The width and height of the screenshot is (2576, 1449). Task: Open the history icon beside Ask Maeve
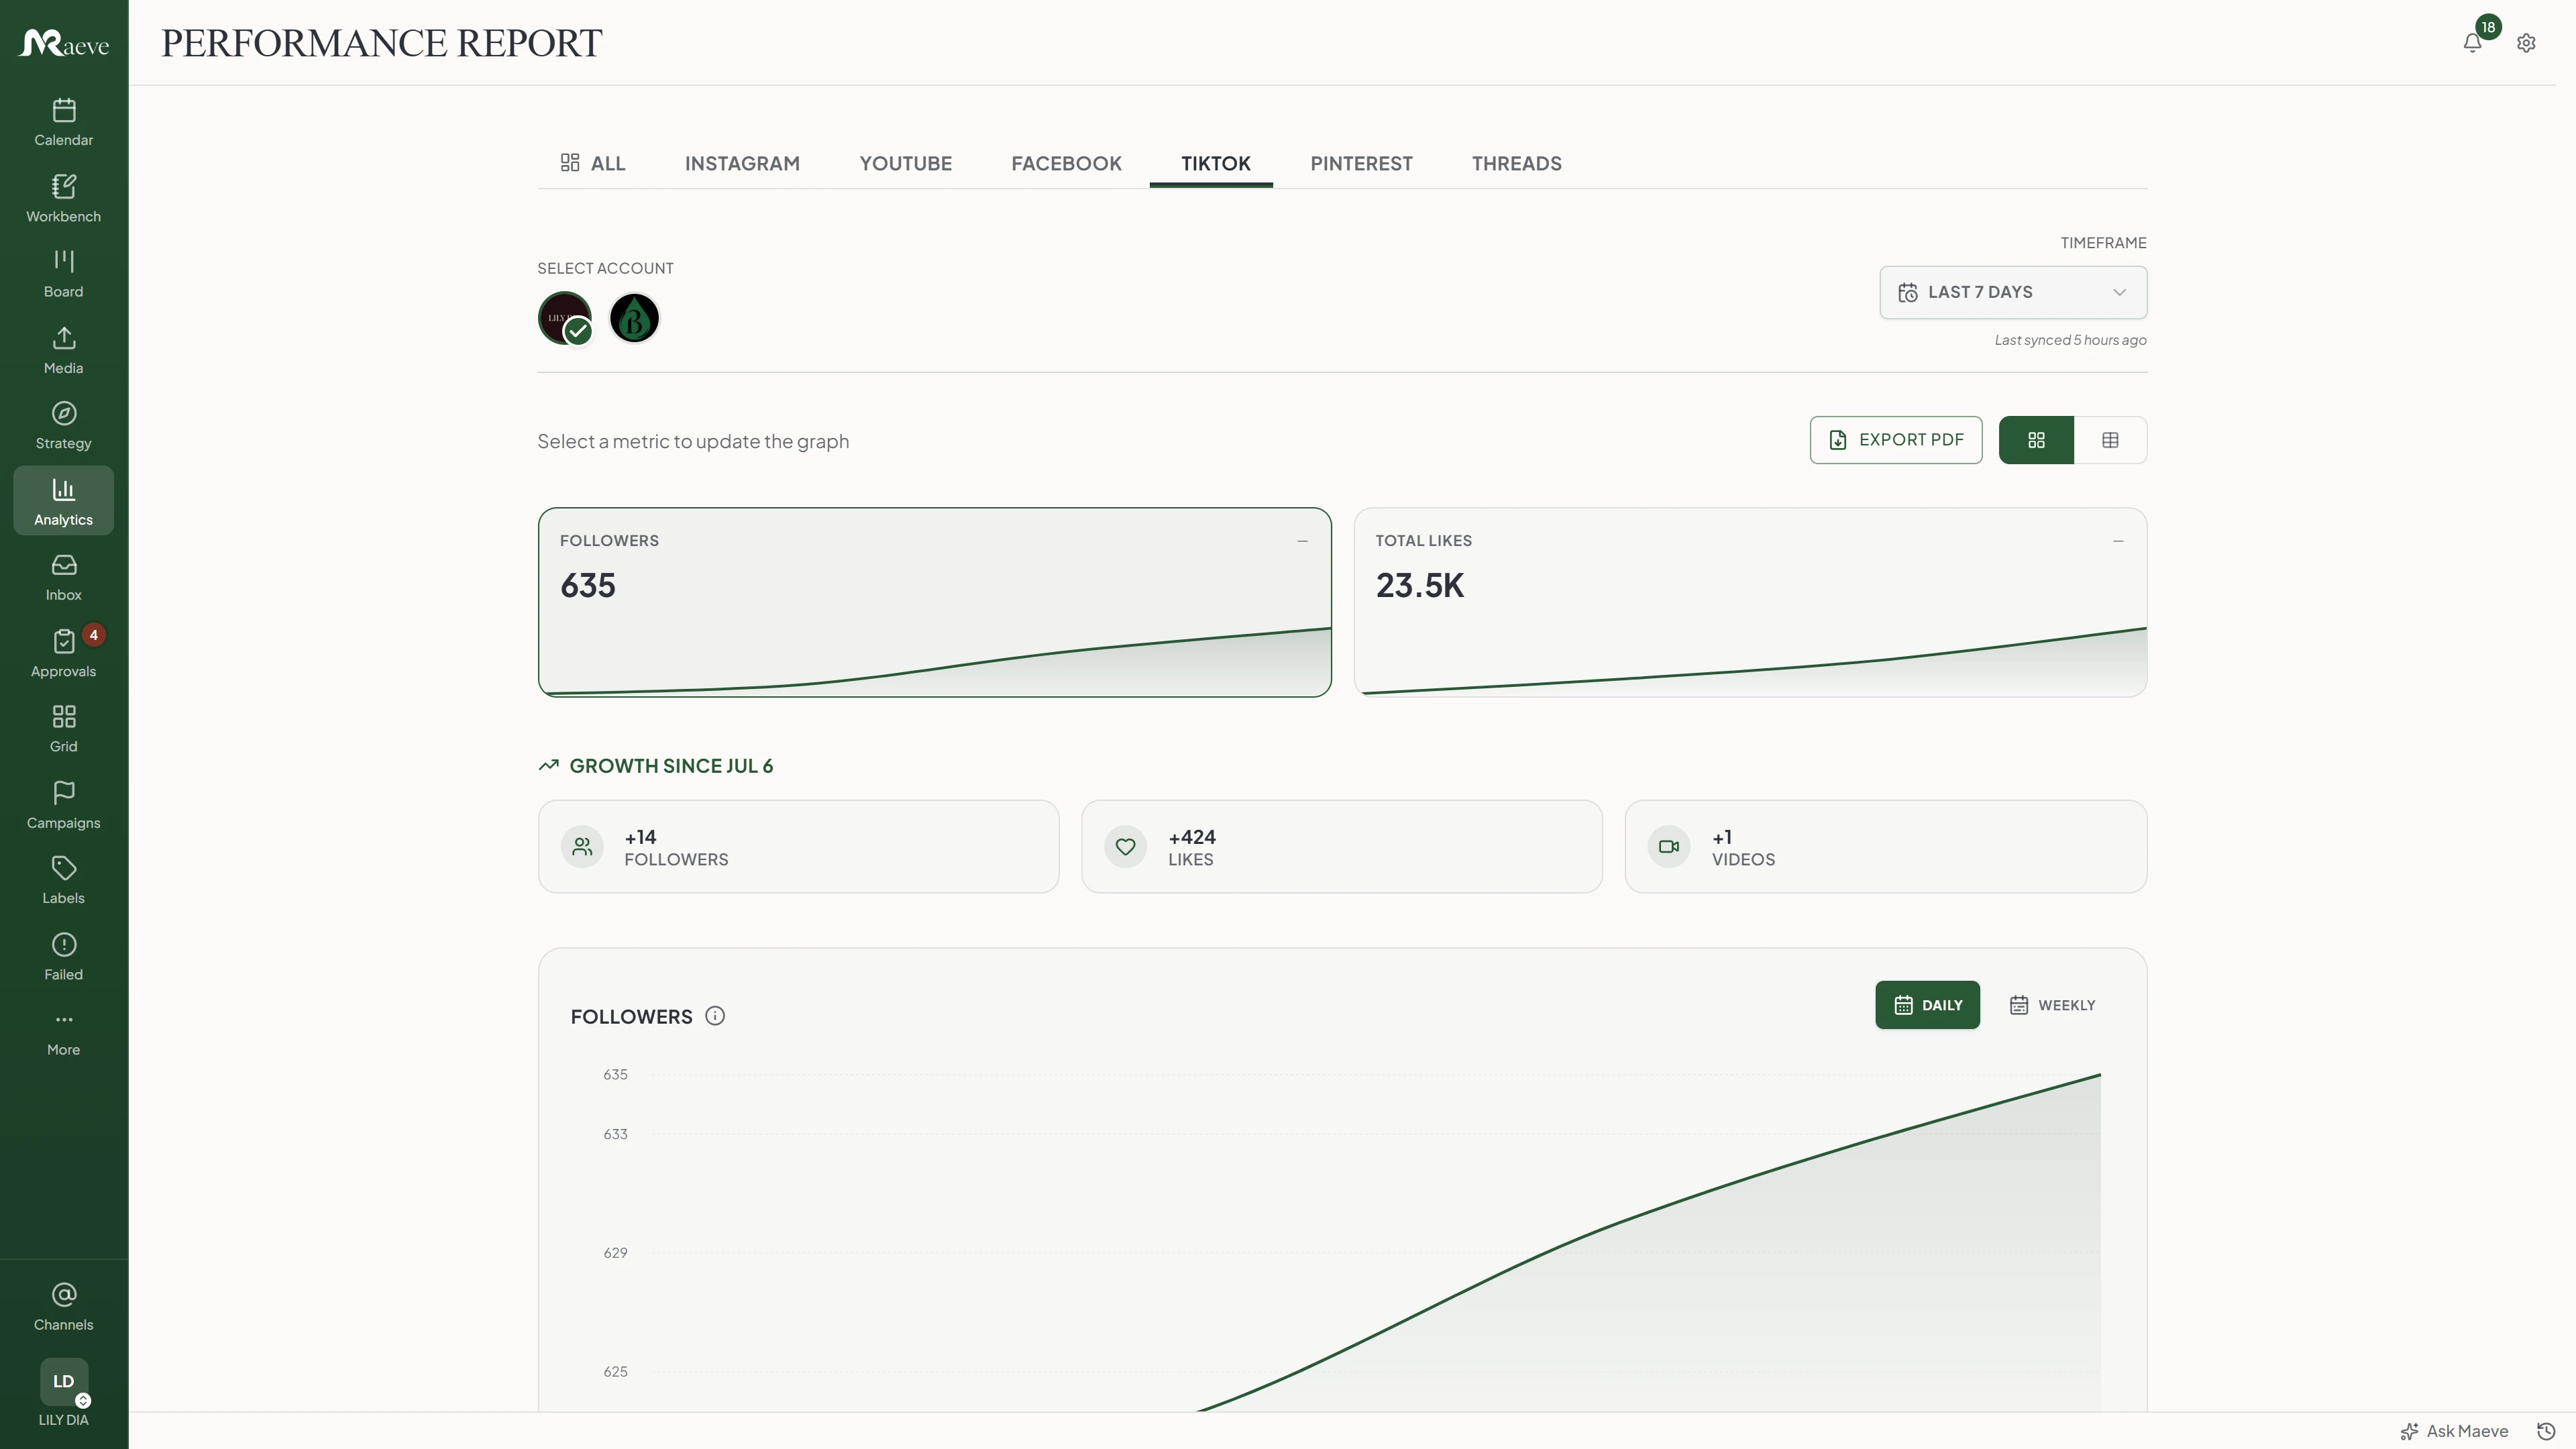2547,1431
